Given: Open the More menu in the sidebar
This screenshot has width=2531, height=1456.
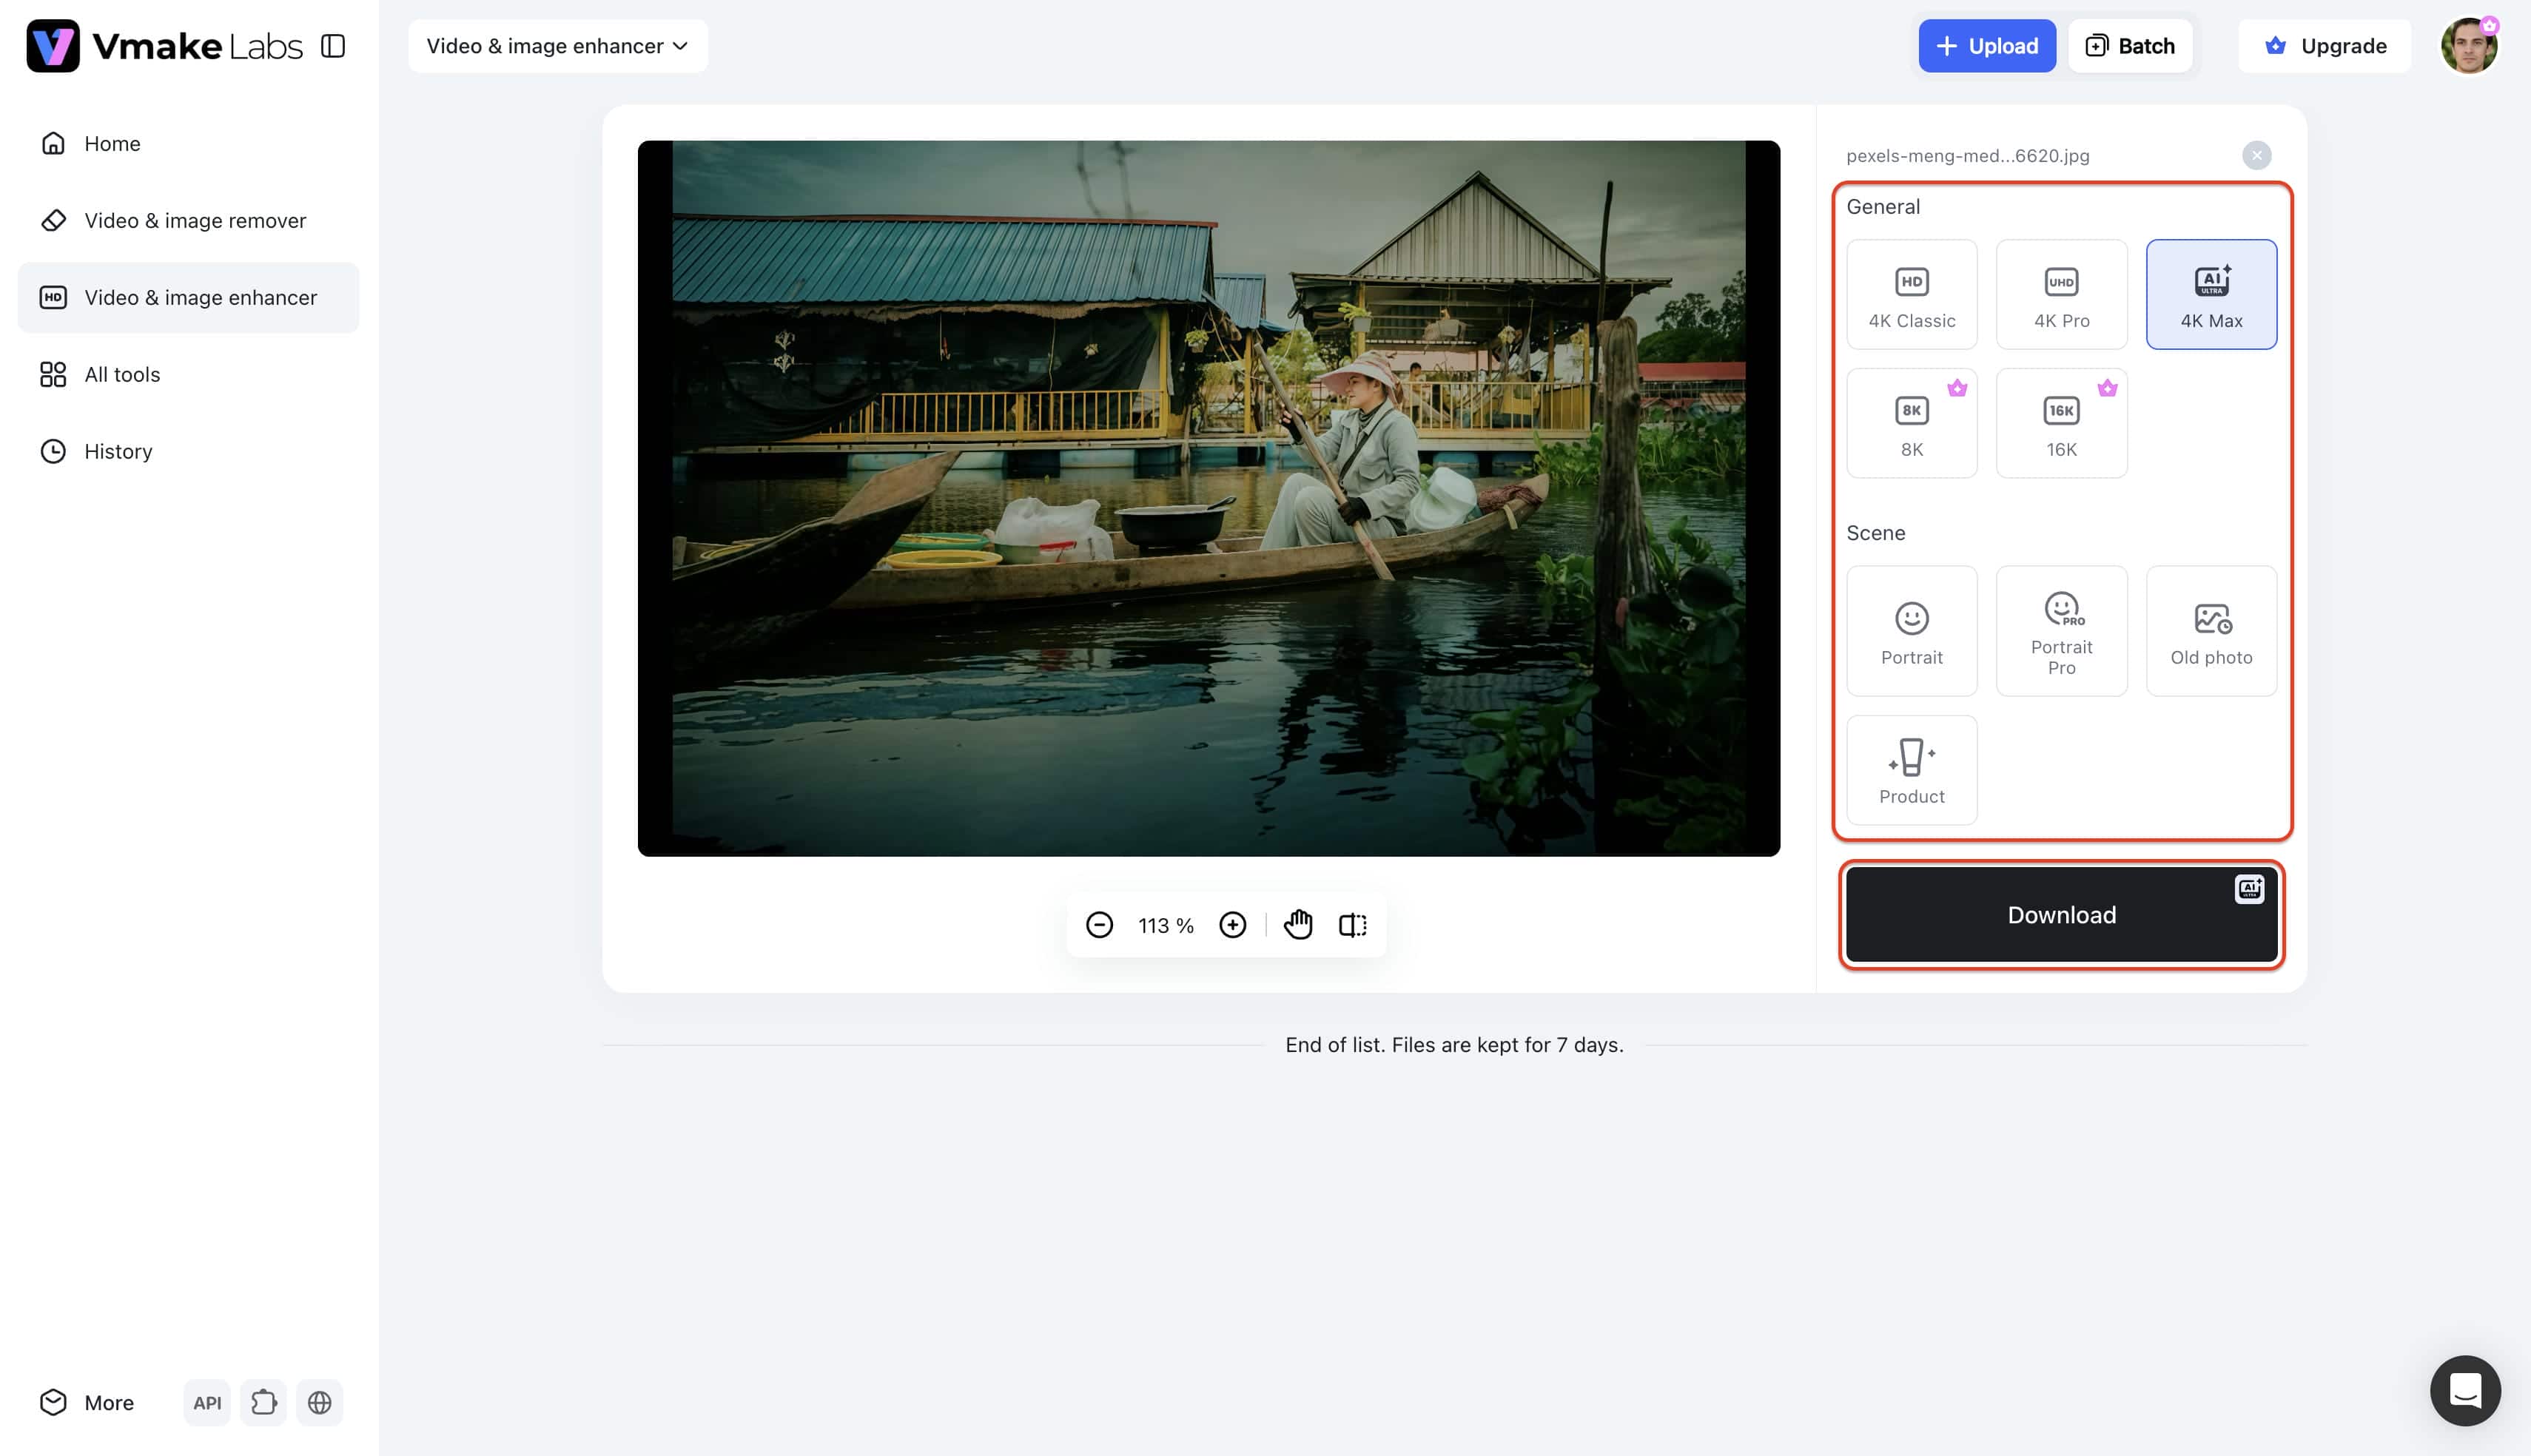Looking at the screenshot, I should [x=87, y=1402].
